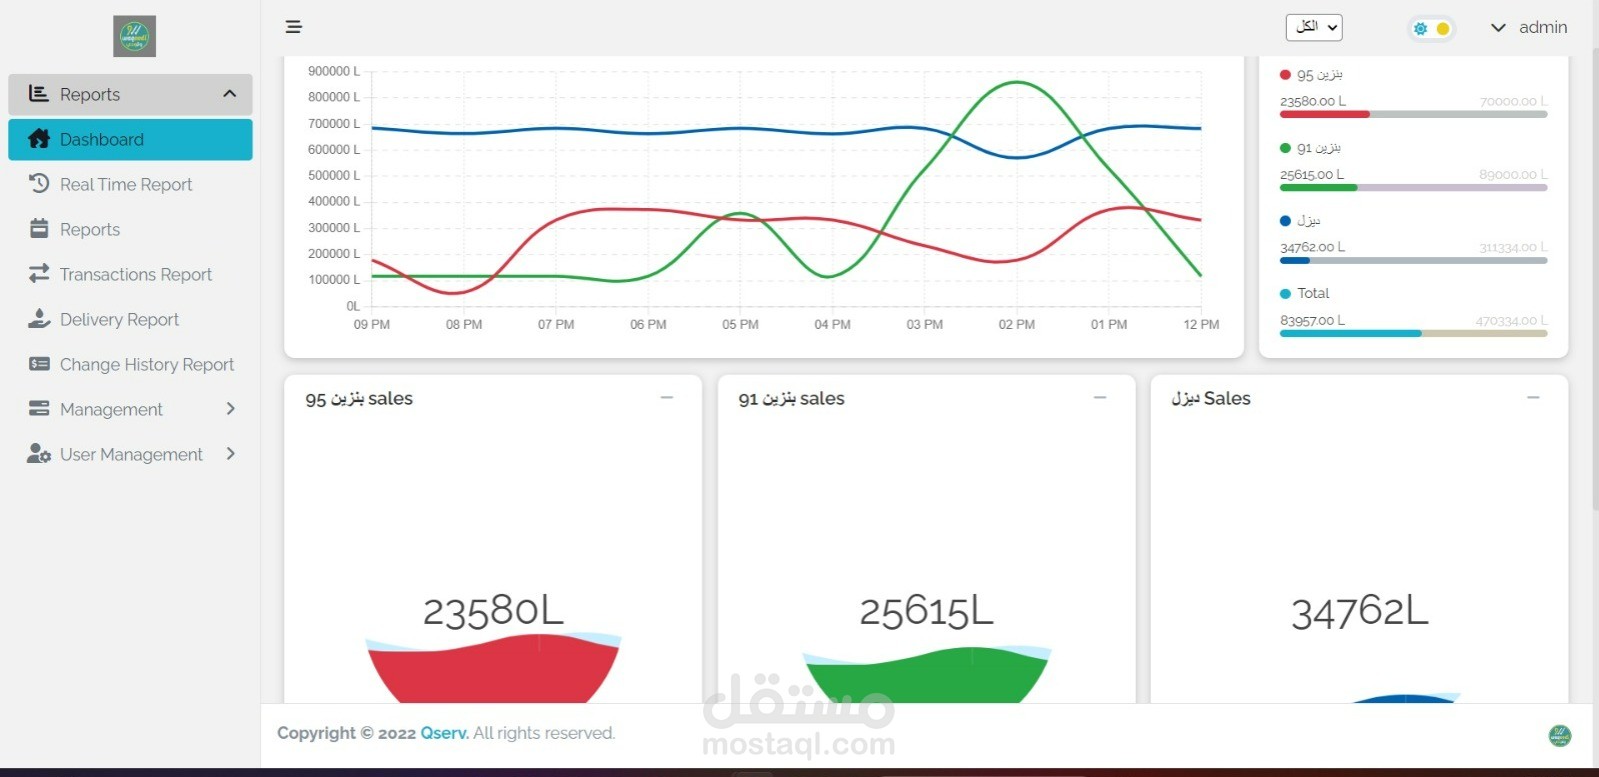This screenshot has height=777, width=1599.
Task: Click the Delivery Report icon
Action: (x=39, y=318)
